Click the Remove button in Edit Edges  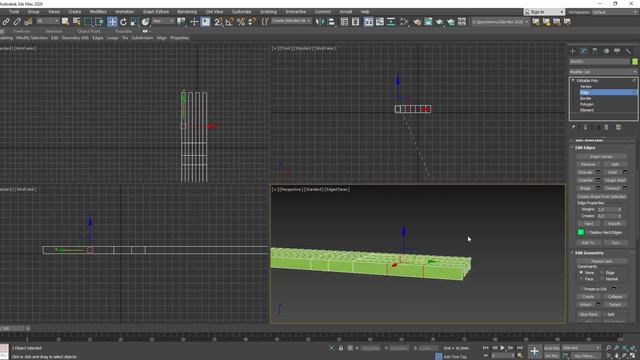click(588, 164)
